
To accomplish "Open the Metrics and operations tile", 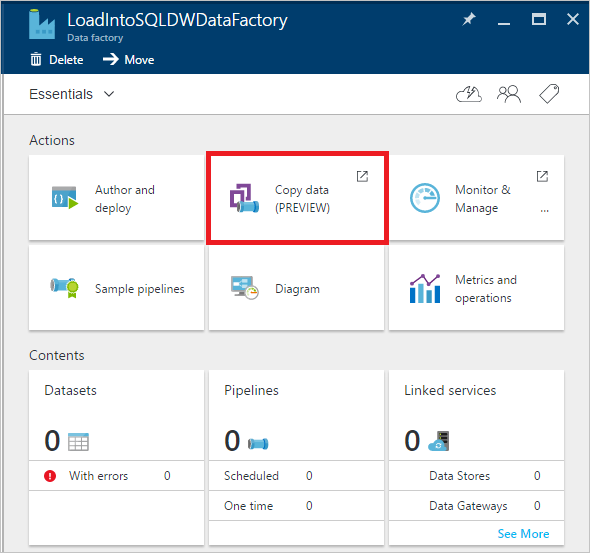I will [x=476, y=288].
